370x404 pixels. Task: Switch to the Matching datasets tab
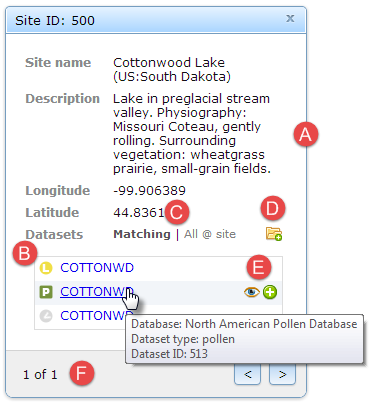[142, 234]
